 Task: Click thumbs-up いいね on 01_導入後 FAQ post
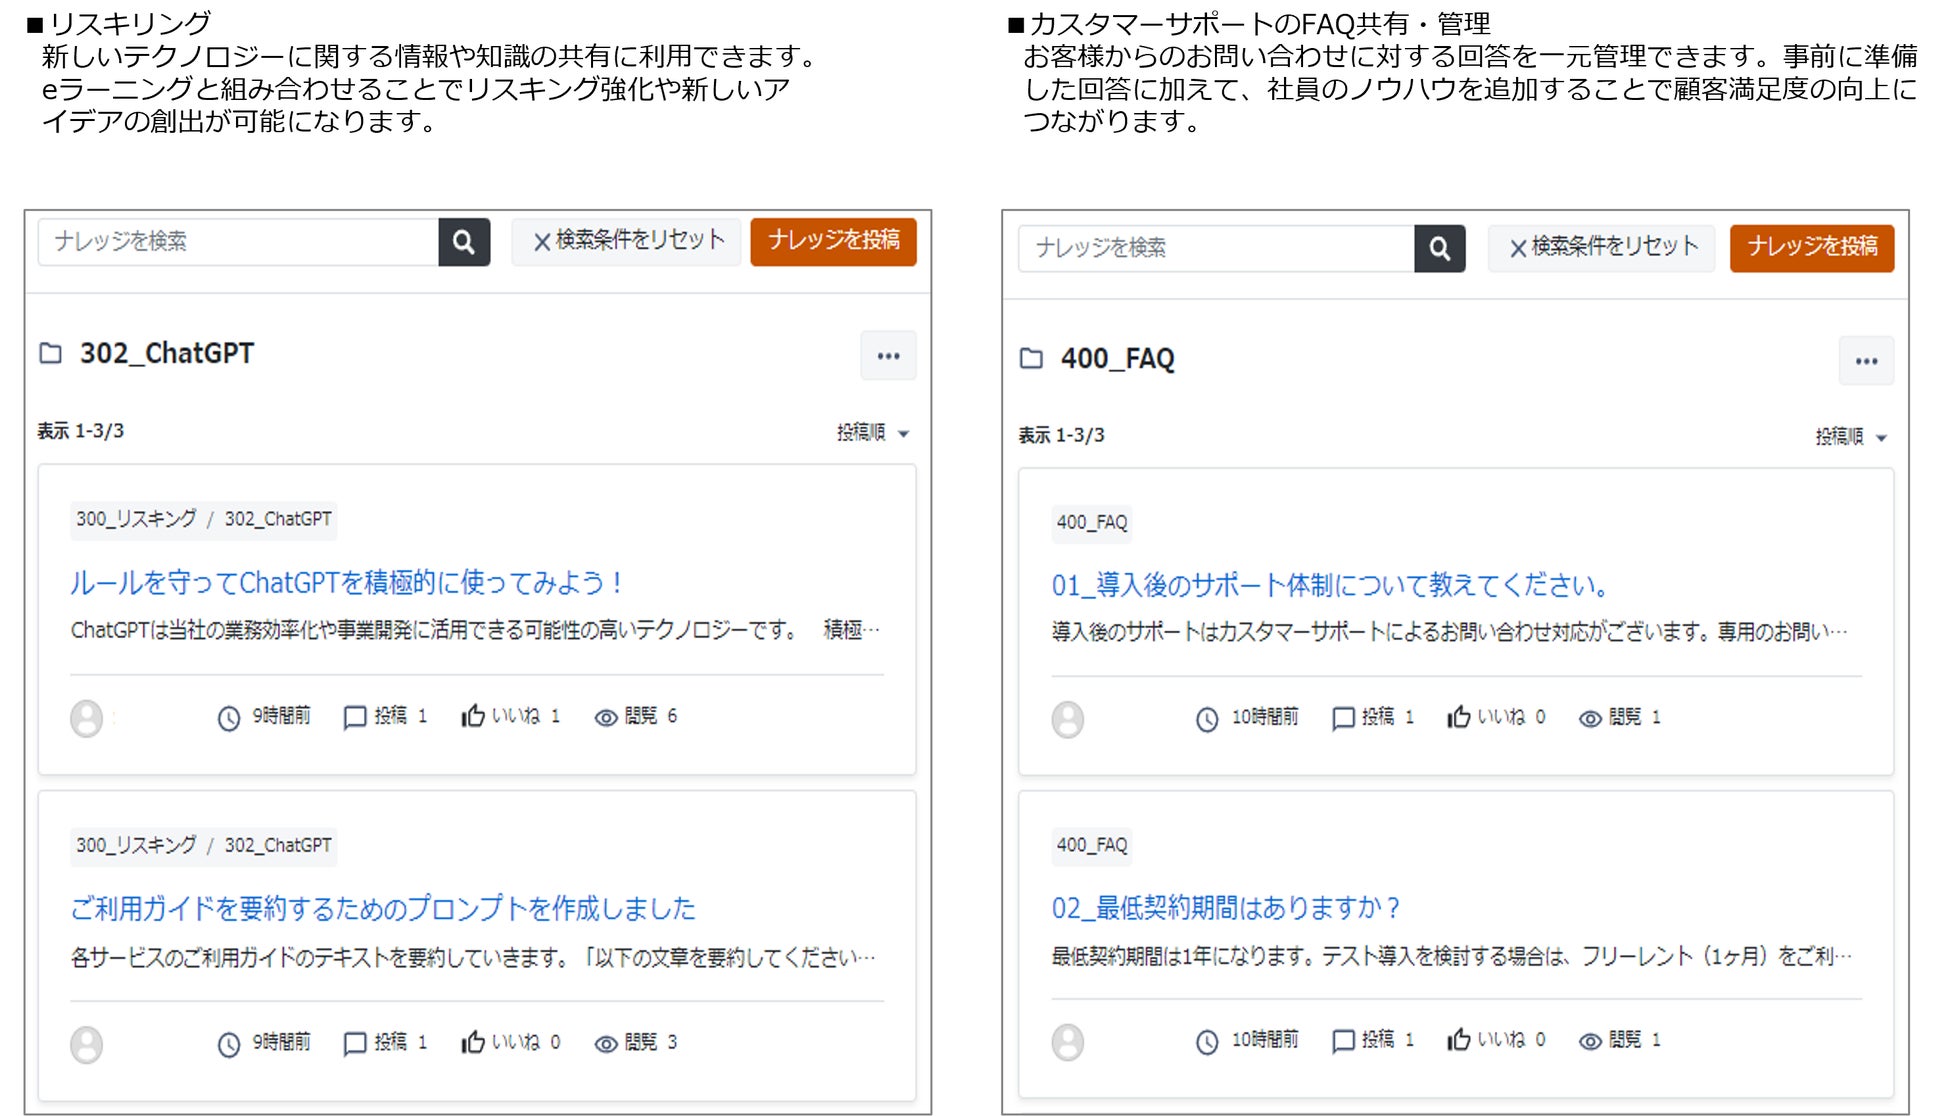click(x=1459, y=717)
